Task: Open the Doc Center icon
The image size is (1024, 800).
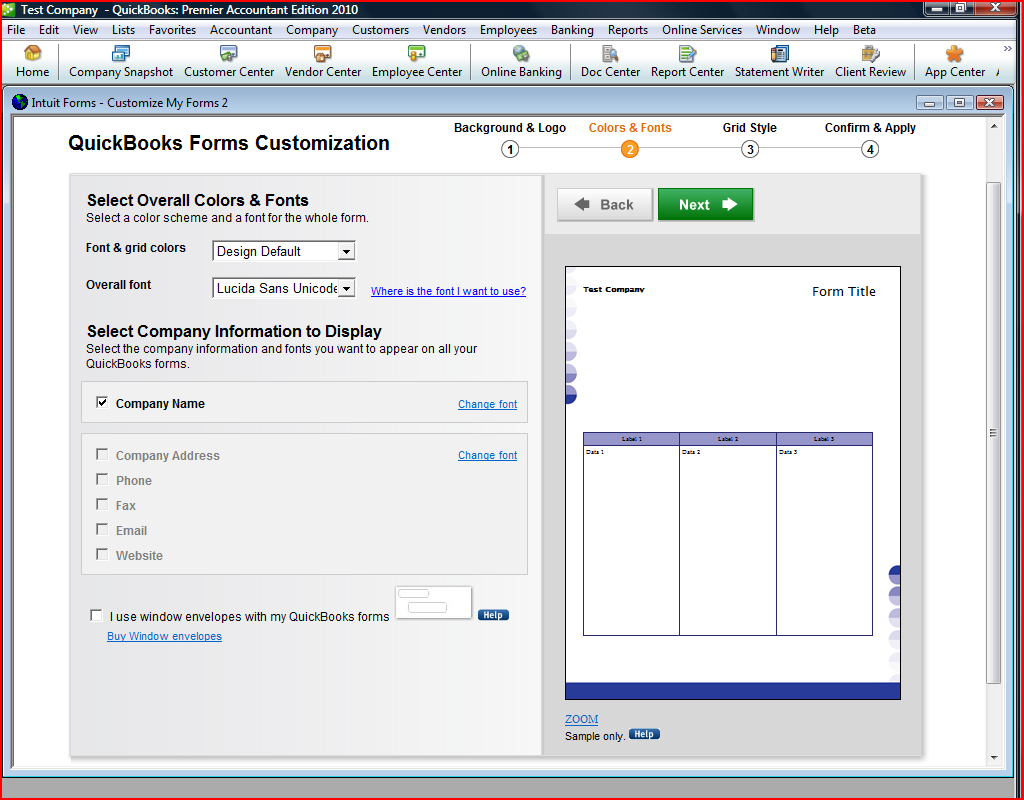Action: (x=610, y=62)
